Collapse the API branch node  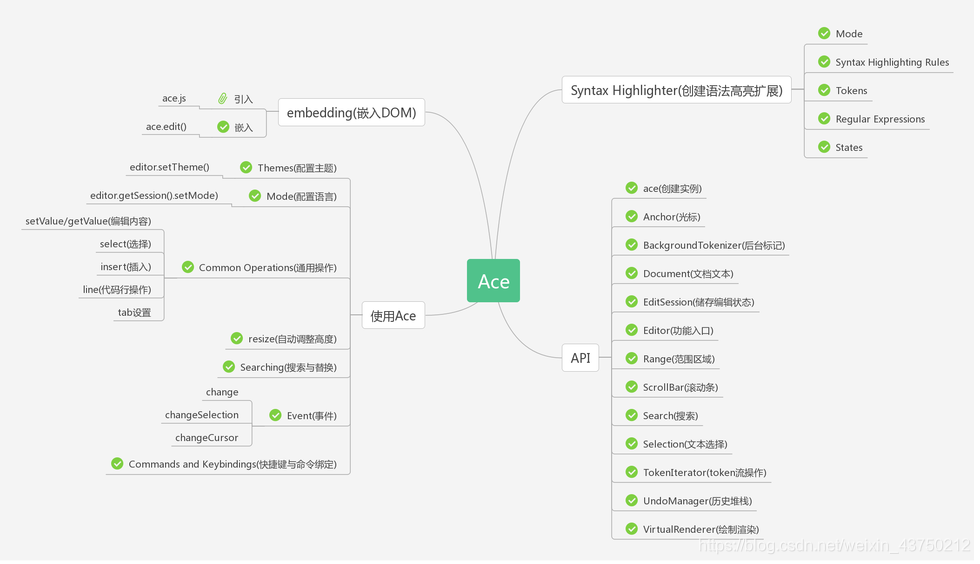(x=581, y=358)
